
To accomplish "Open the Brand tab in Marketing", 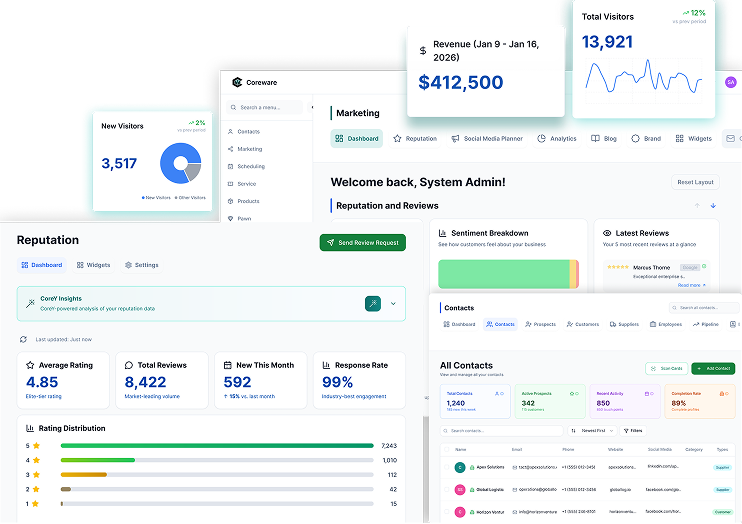I will [646, 139].
